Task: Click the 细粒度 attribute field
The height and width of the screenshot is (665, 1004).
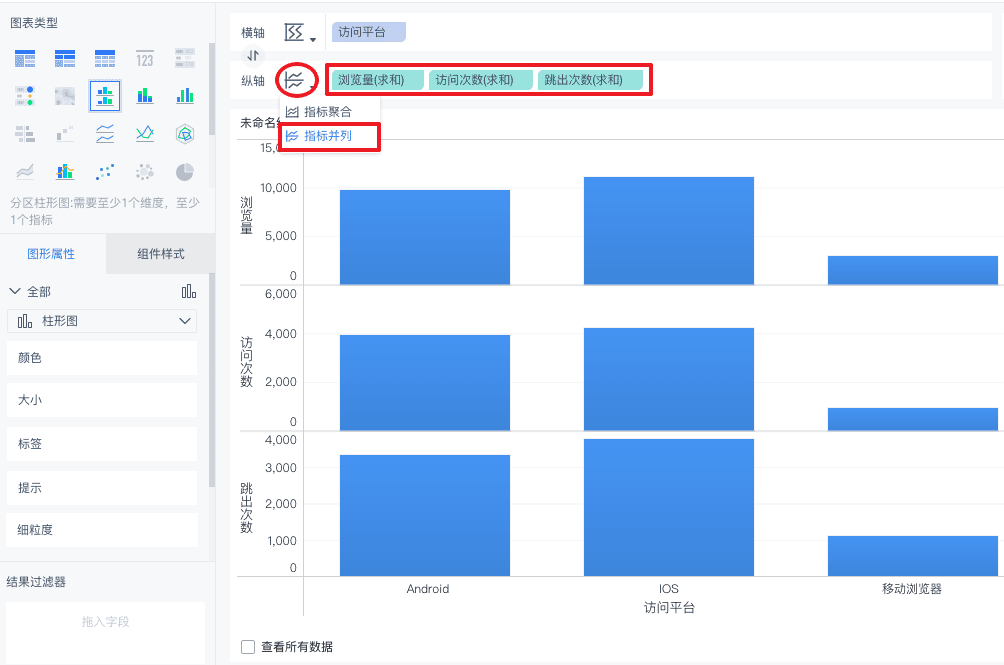Action: pyautogui.click(x=102, y=530)
